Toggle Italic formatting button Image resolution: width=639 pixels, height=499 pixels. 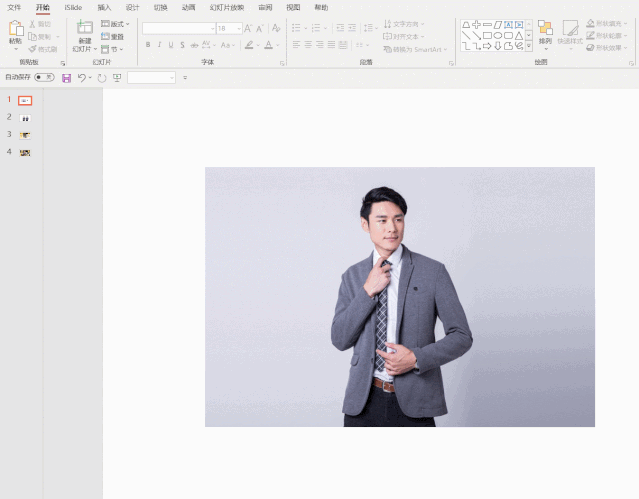pos(159,45)
